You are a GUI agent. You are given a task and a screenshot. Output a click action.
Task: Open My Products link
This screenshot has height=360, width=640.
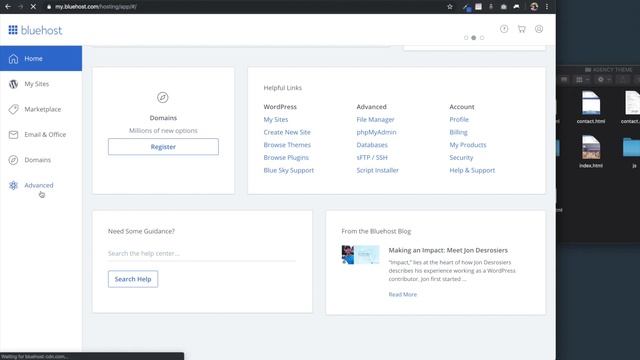click(468, 145)
